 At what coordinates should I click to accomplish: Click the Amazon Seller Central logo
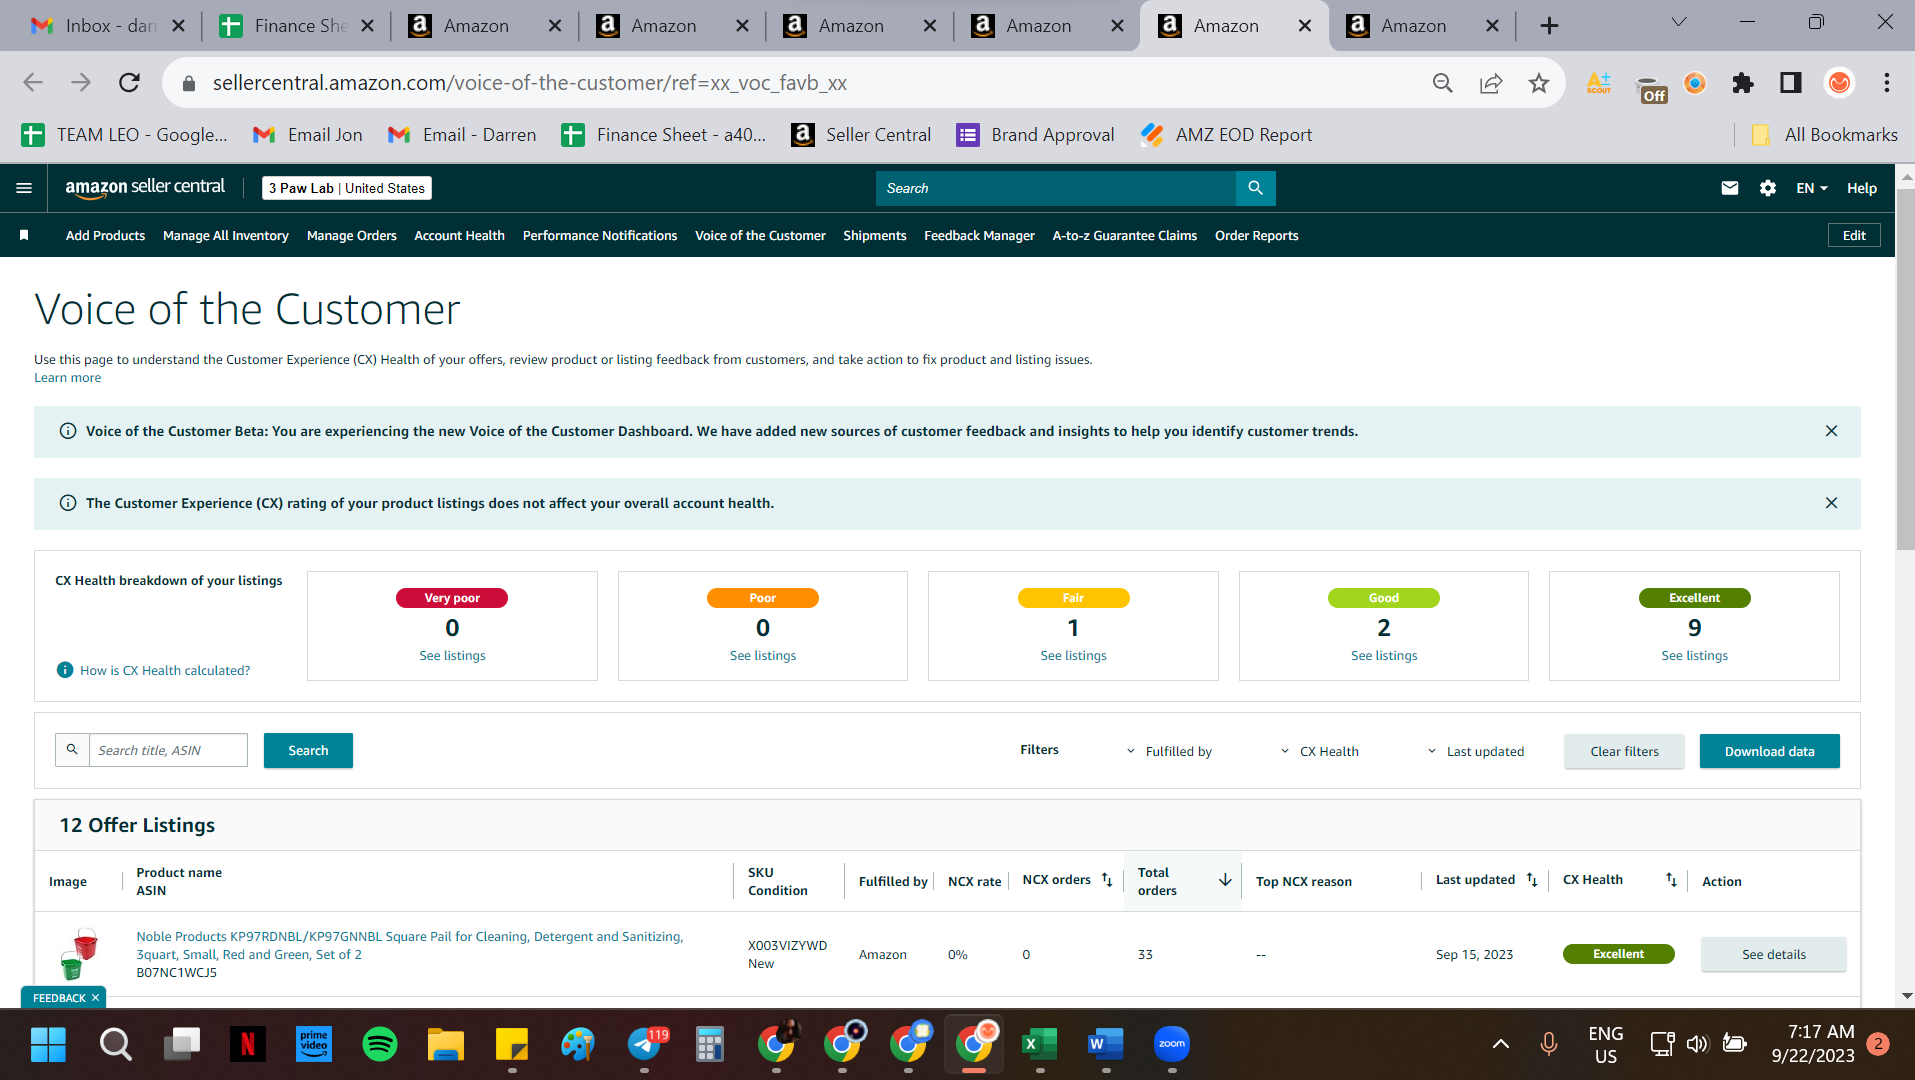[x=145, y=188]
